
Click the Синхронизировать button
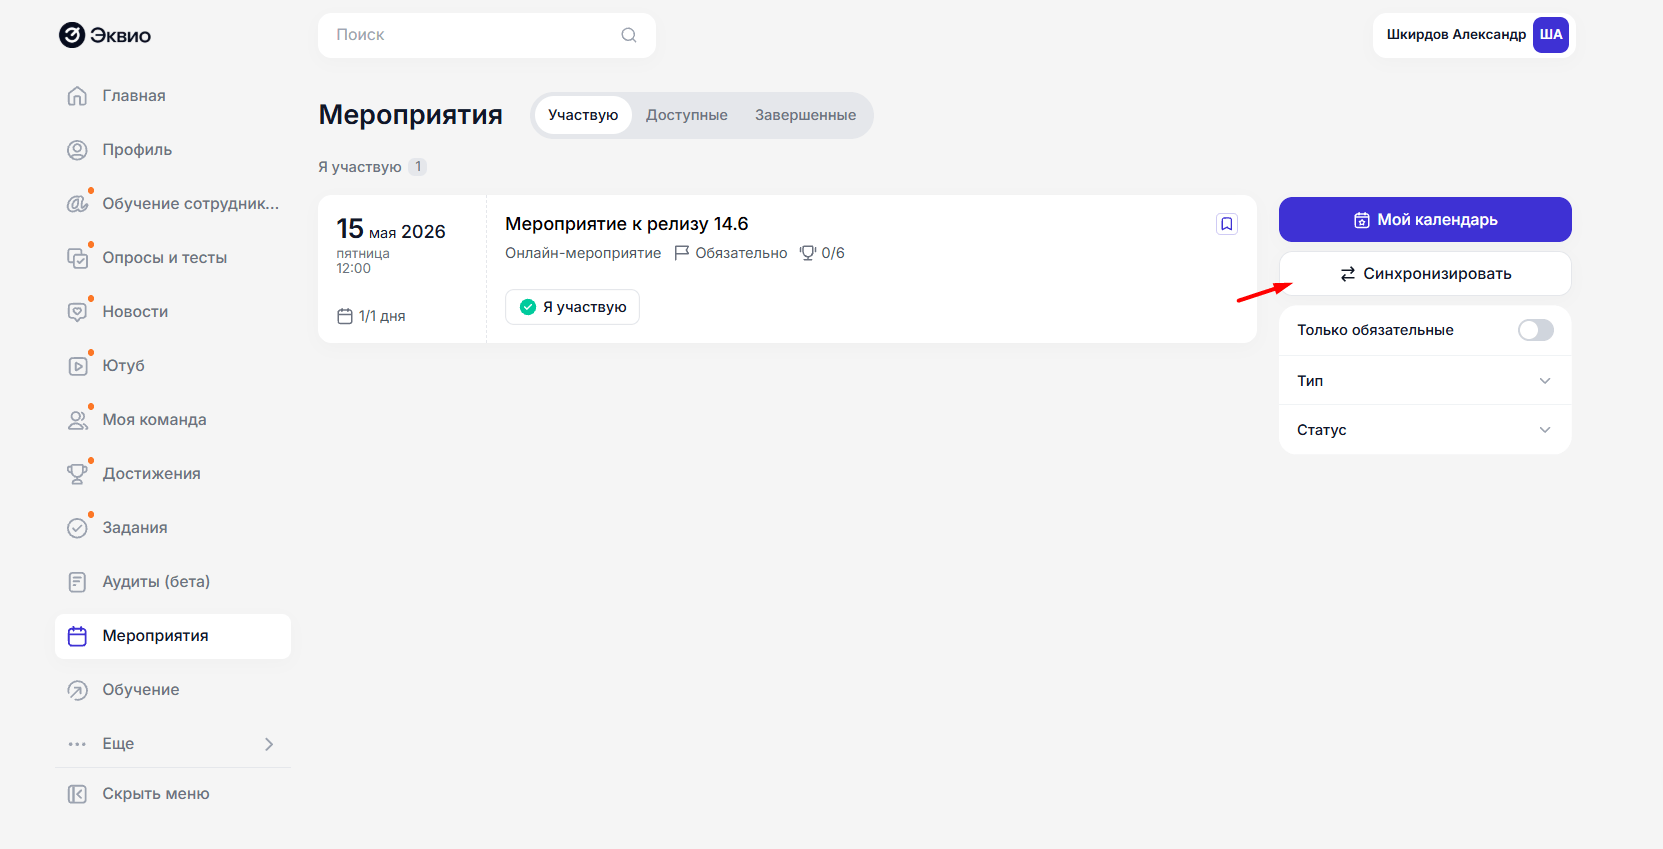point(1425,274)
